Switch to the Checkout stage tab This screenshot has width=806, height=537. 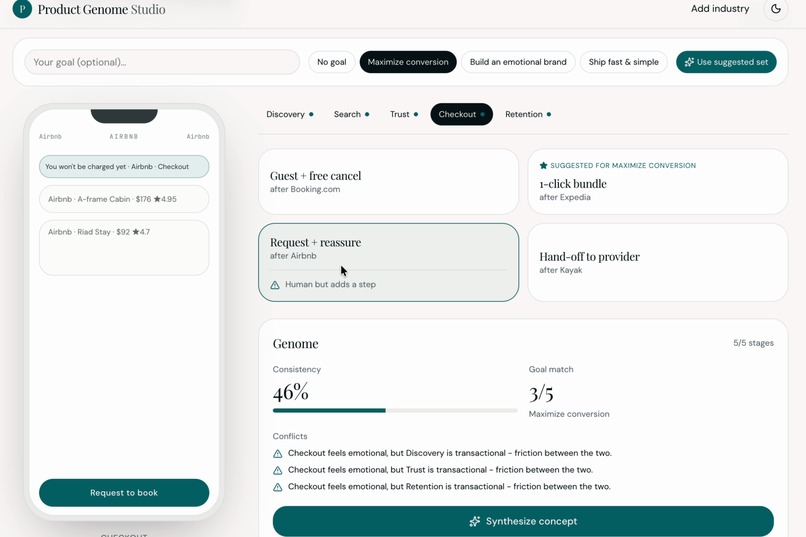(462, 114)
